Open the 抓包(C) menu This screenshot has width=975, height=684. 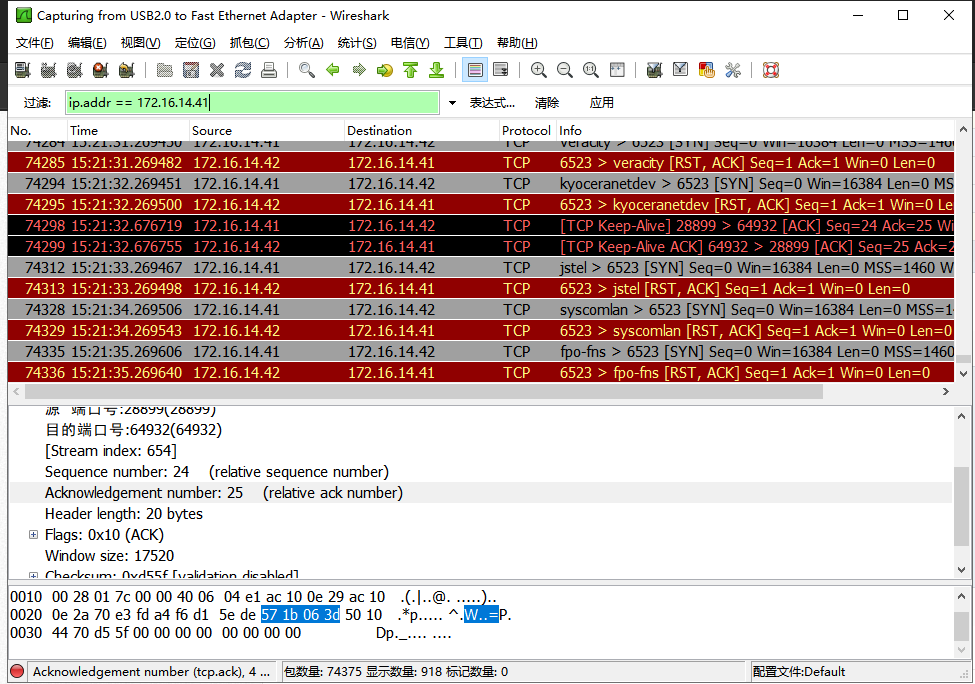249,43
